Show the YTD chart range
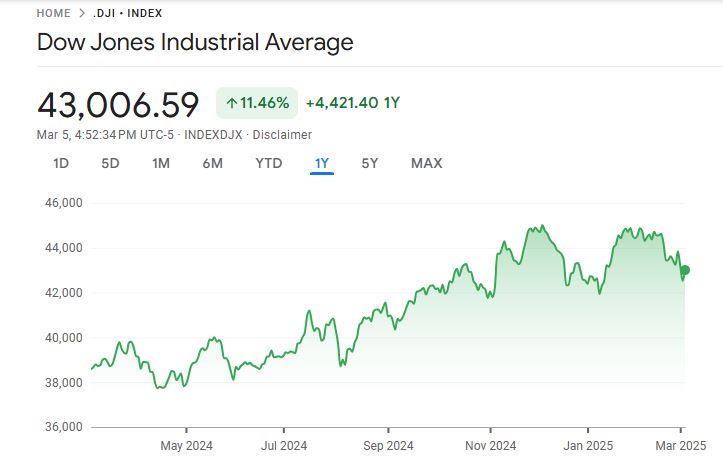 tap(269, 163)
